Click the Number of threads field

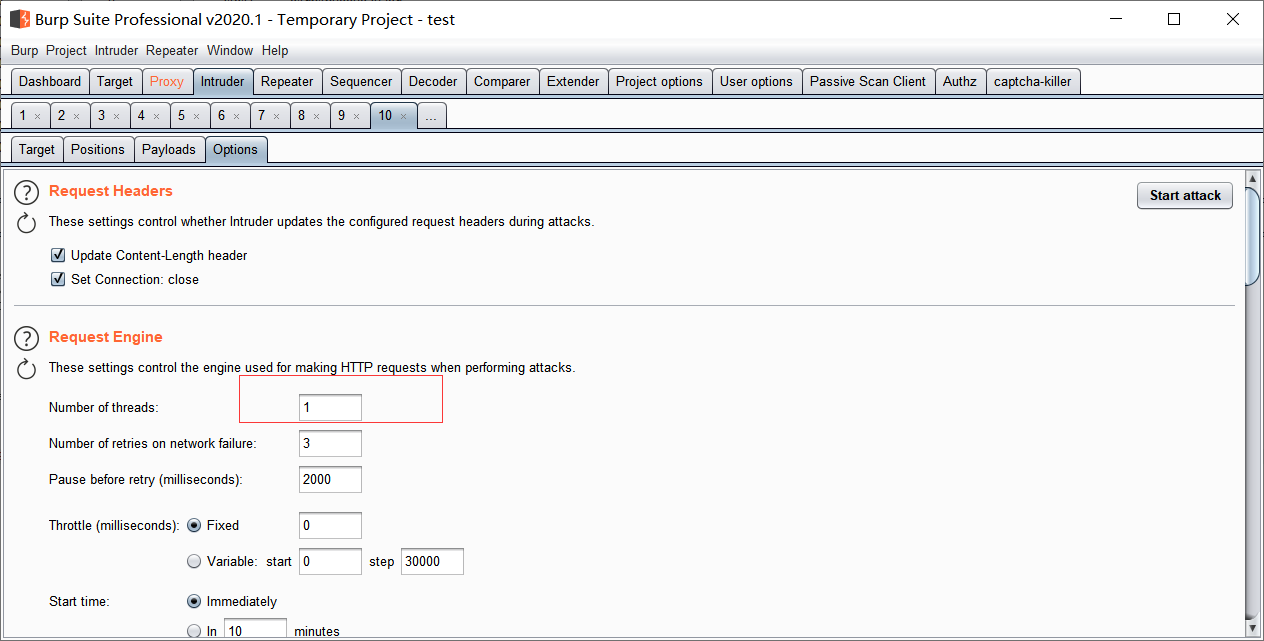(330, 408)
